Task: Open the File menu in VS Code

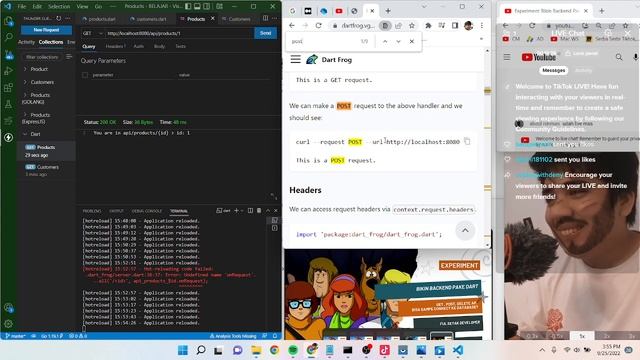Action: point(22,7)
